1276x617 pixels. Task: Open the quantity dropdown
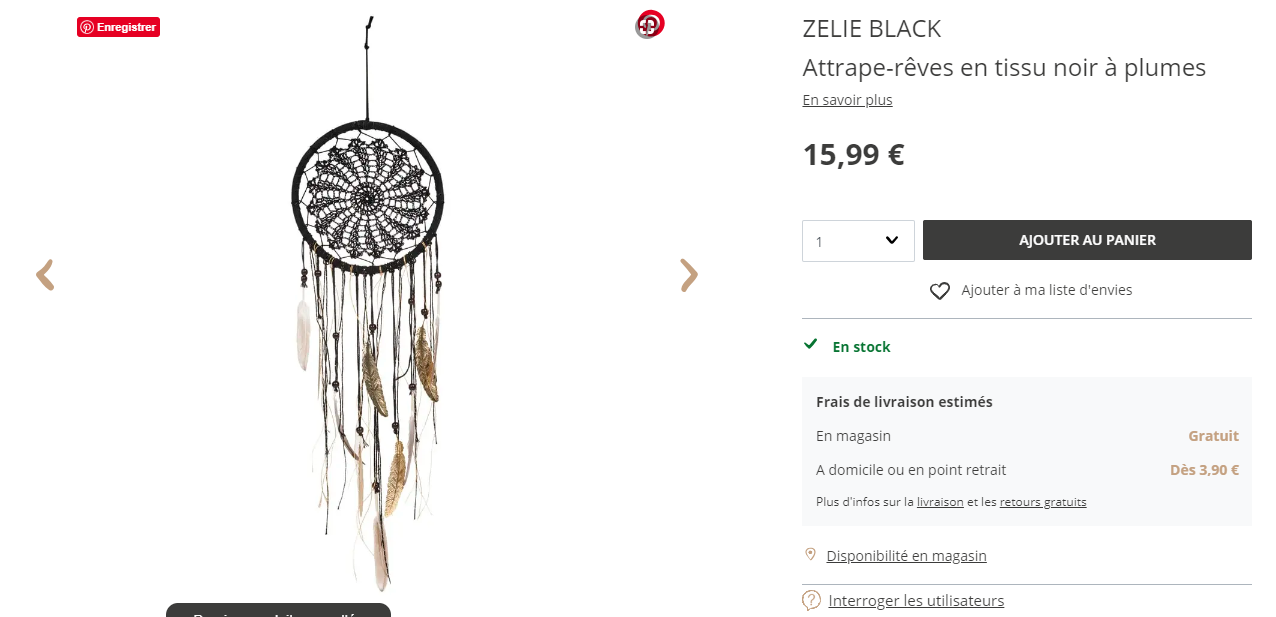click(858, 241)
